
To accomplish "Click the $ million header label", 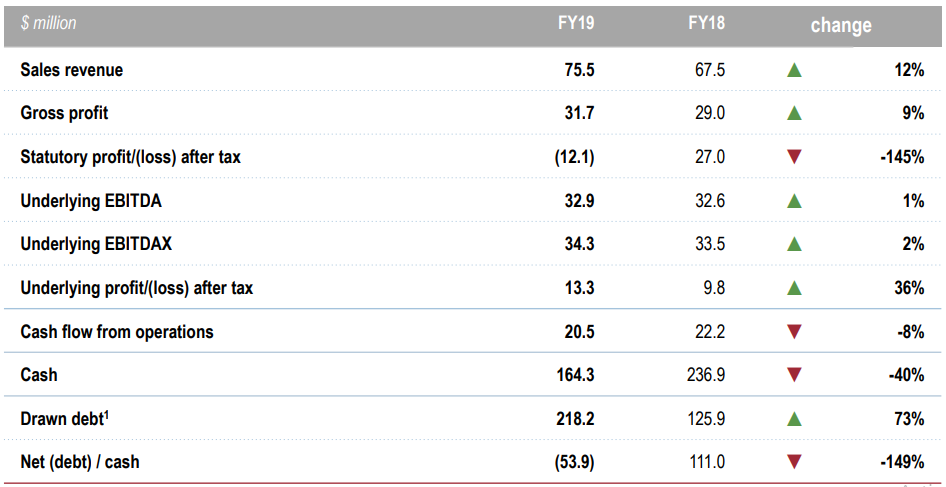I will 48,24.
